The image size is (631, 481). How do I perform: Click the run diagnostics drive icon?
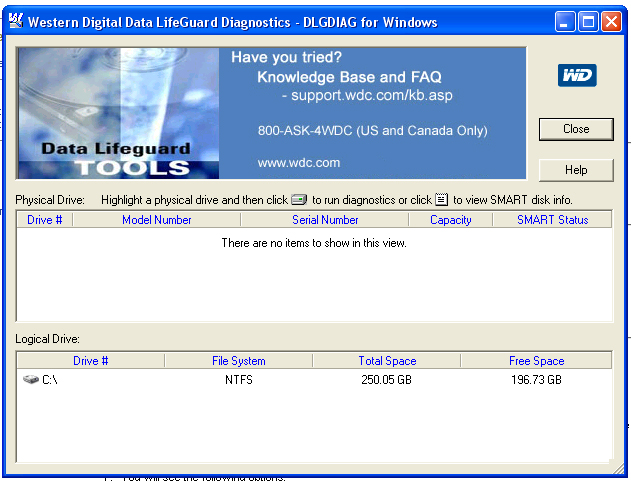[299, 200]
